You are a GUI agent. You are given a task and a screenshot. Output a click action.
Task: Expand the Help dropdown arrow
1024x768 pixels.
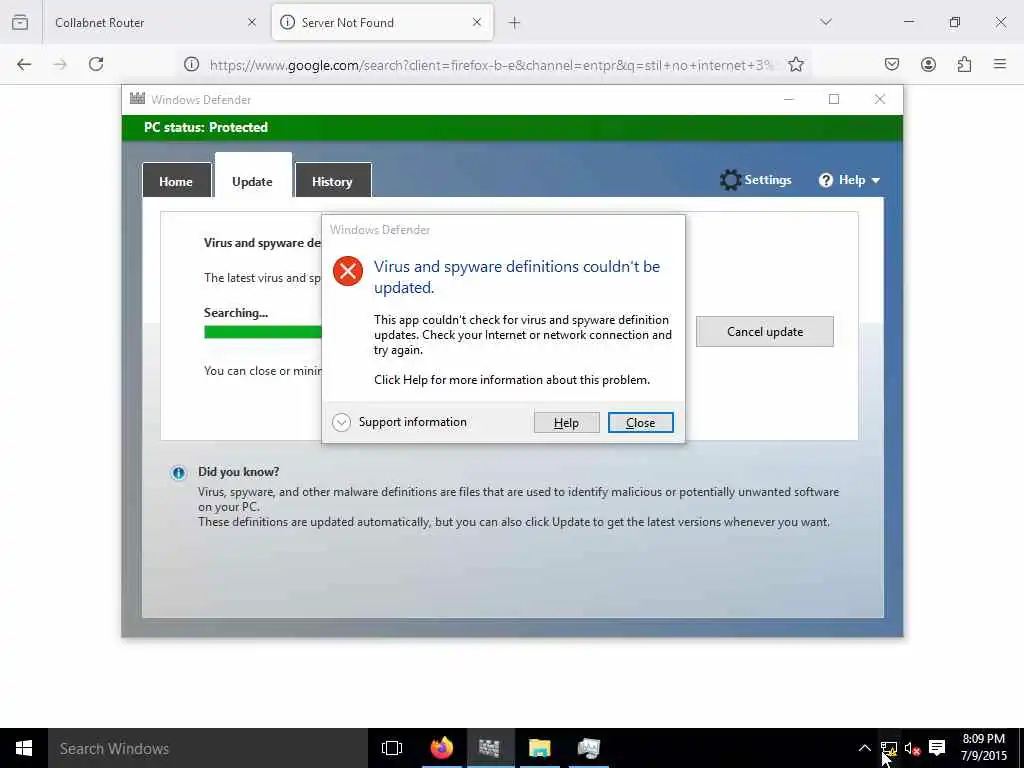[876, 181]
